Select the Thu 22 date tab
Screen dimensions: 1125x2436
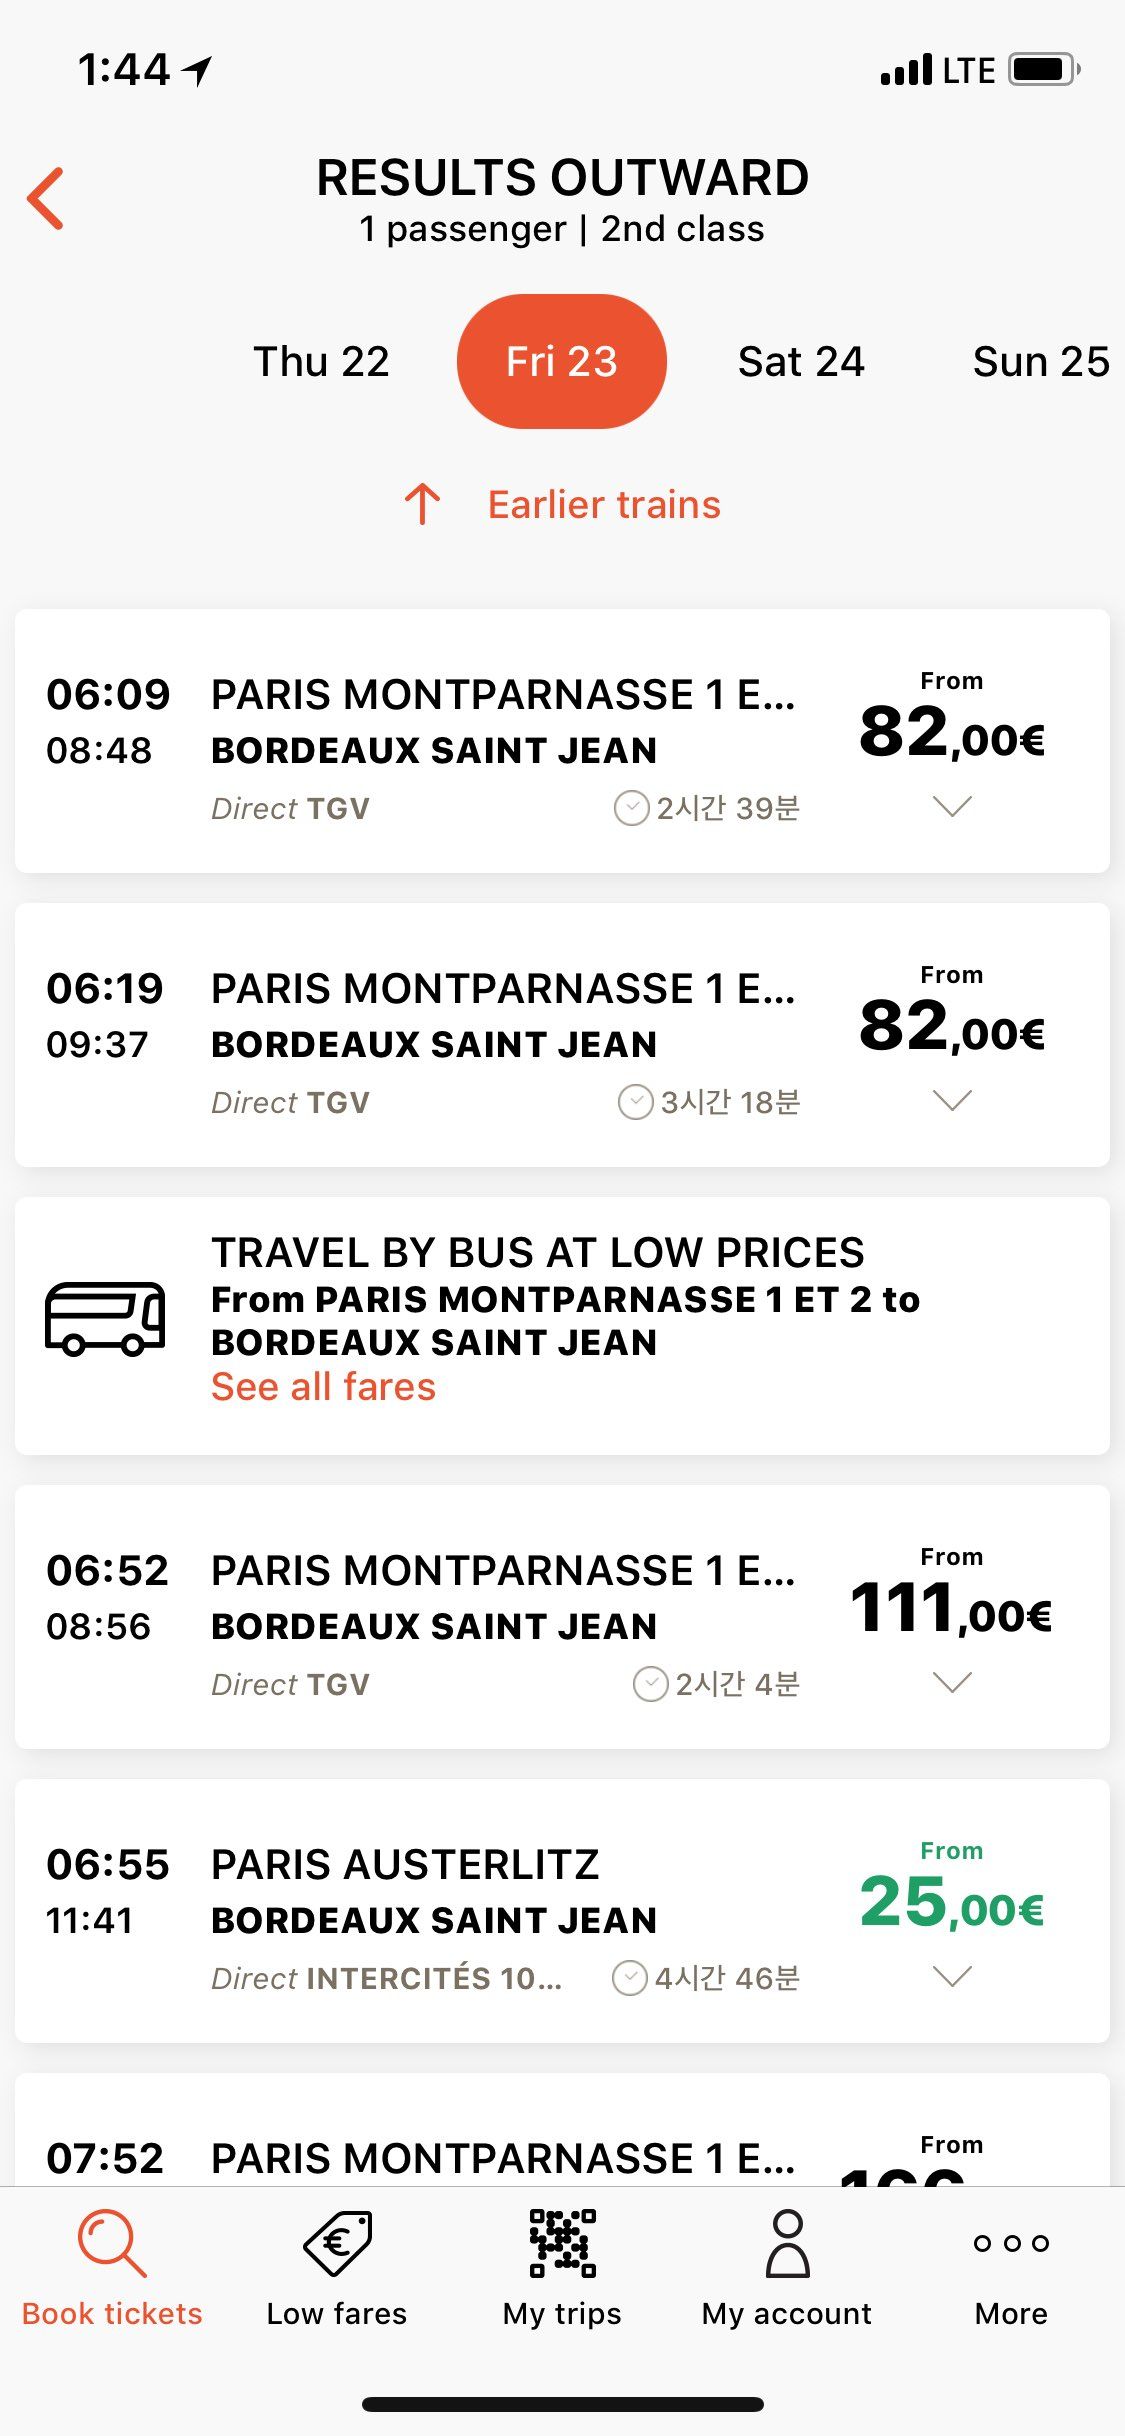click(x=321, y=361)
